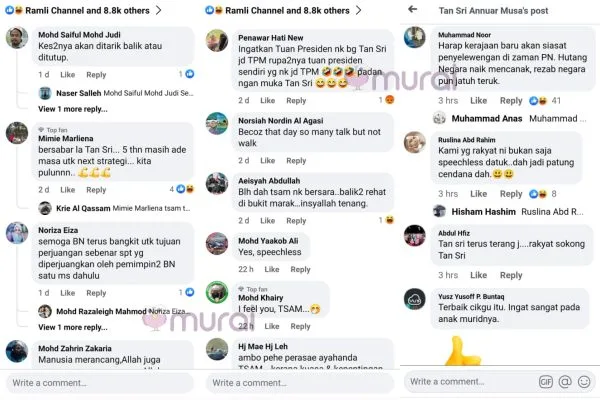Image resolution: width=600 pixels, height=400 pixels.
Task: View reaction icons on Muhammad Noor's comment
Action: click(538, 101)
